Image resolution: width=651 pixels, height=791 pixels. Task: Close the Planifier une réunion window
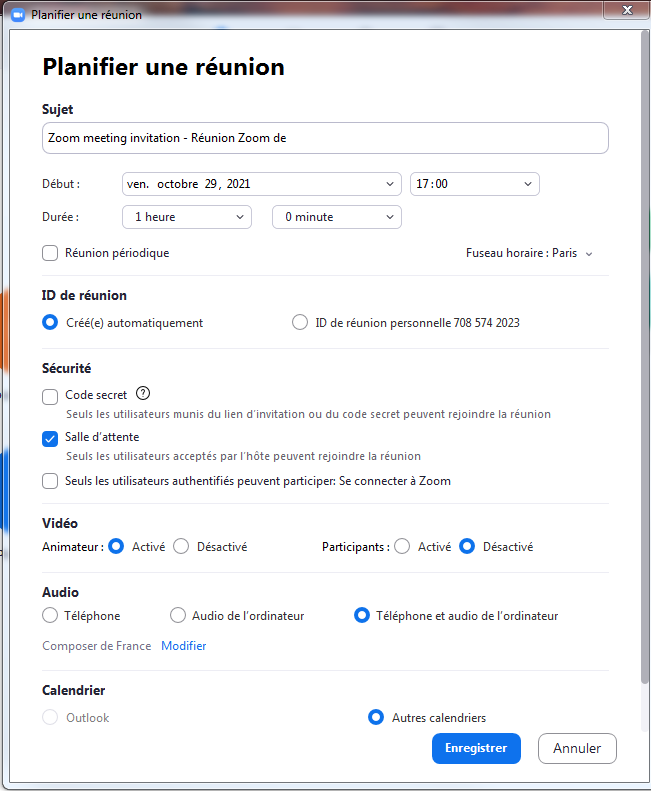click(x=625, y=10)
